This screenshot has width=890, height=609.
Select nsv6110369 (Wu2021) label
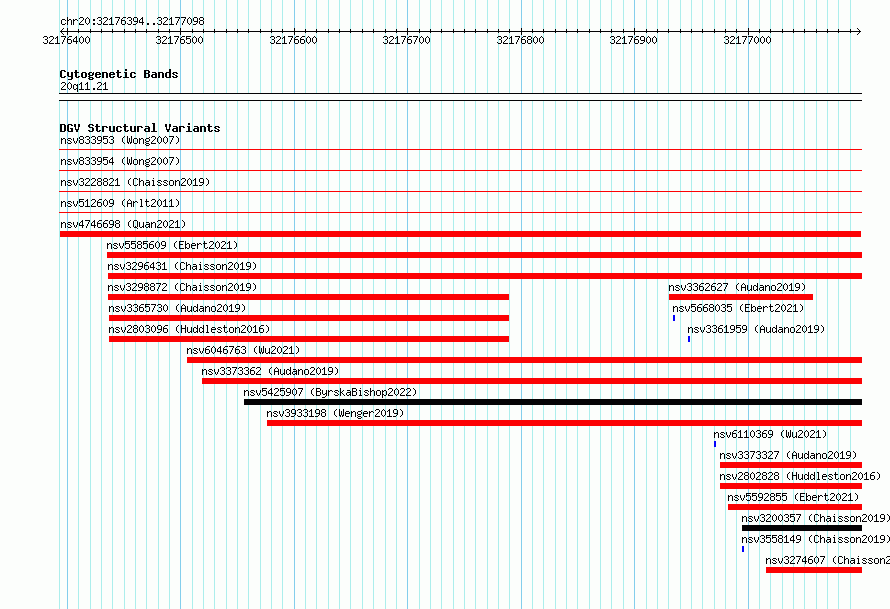point(770,434)
